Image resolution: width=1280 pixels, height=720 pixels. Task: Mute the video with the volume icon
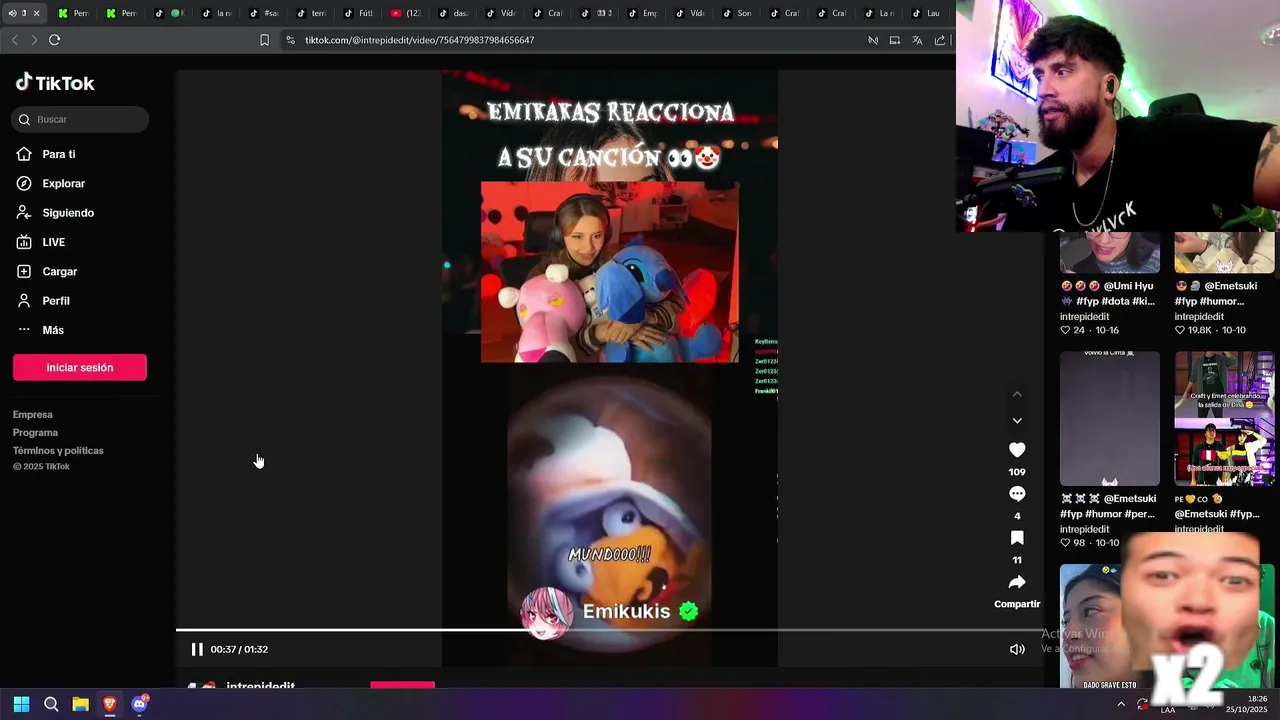pyautogui.click(x=1017, y=649)
